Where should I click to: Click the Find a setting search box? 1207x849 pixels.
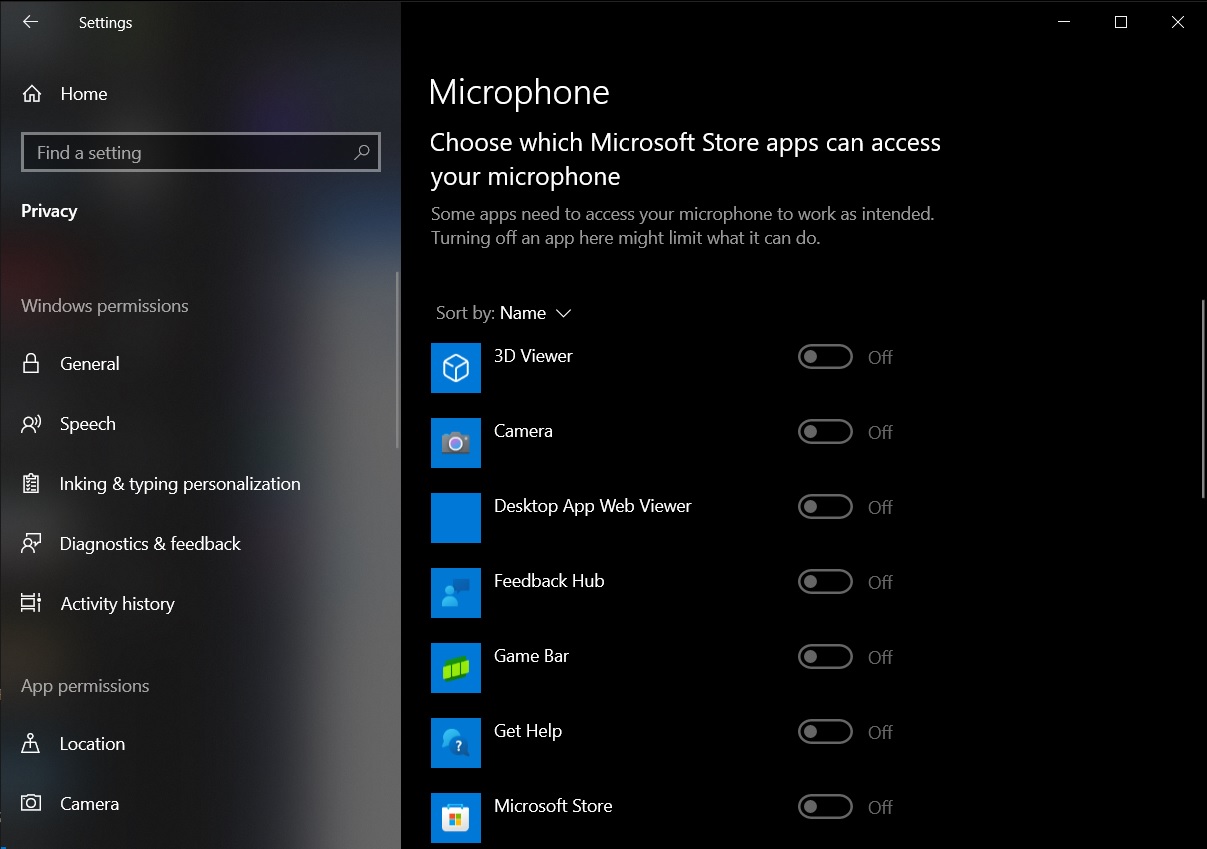(x=190, y=153)
